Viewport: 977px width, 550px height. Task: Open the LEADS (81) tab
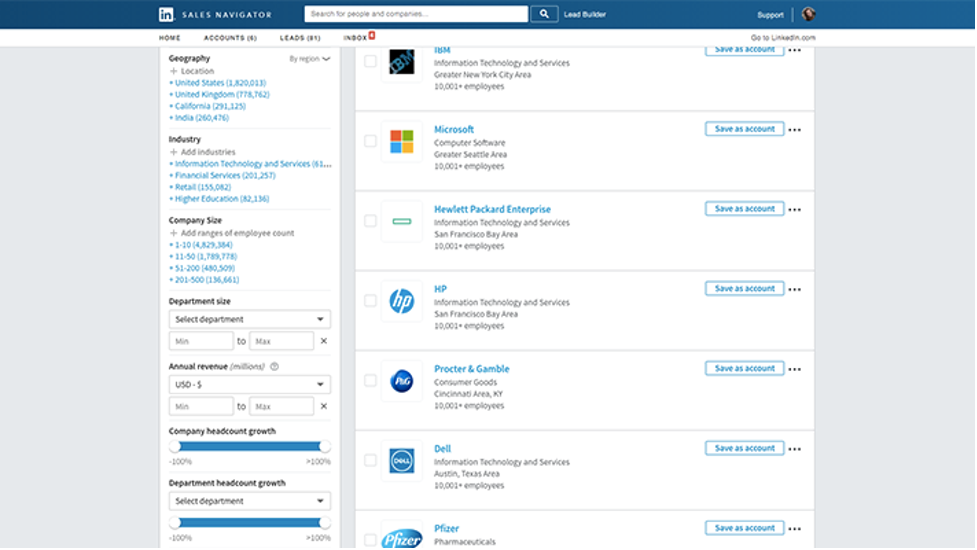300,38
